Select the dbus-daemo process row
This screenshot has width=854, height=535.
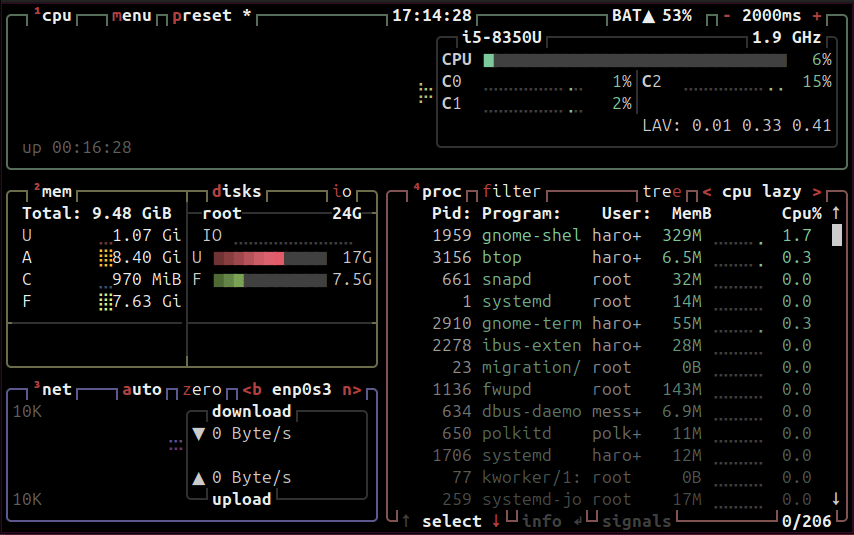pos(621,411)
